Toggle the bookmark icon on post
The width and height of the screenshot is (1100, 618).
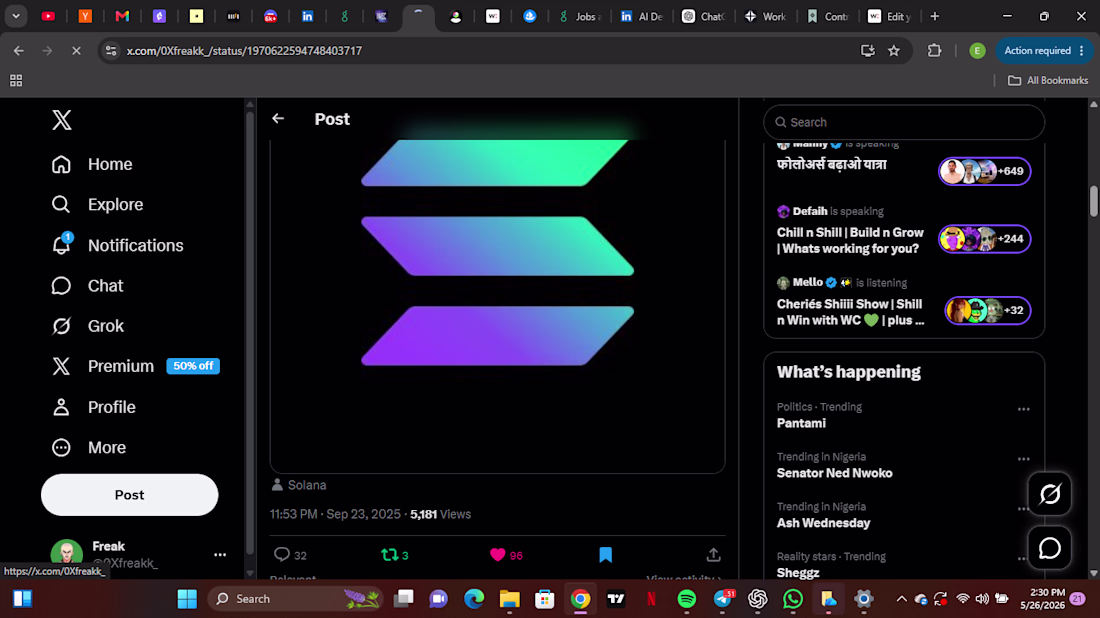(x=605, y=555)
